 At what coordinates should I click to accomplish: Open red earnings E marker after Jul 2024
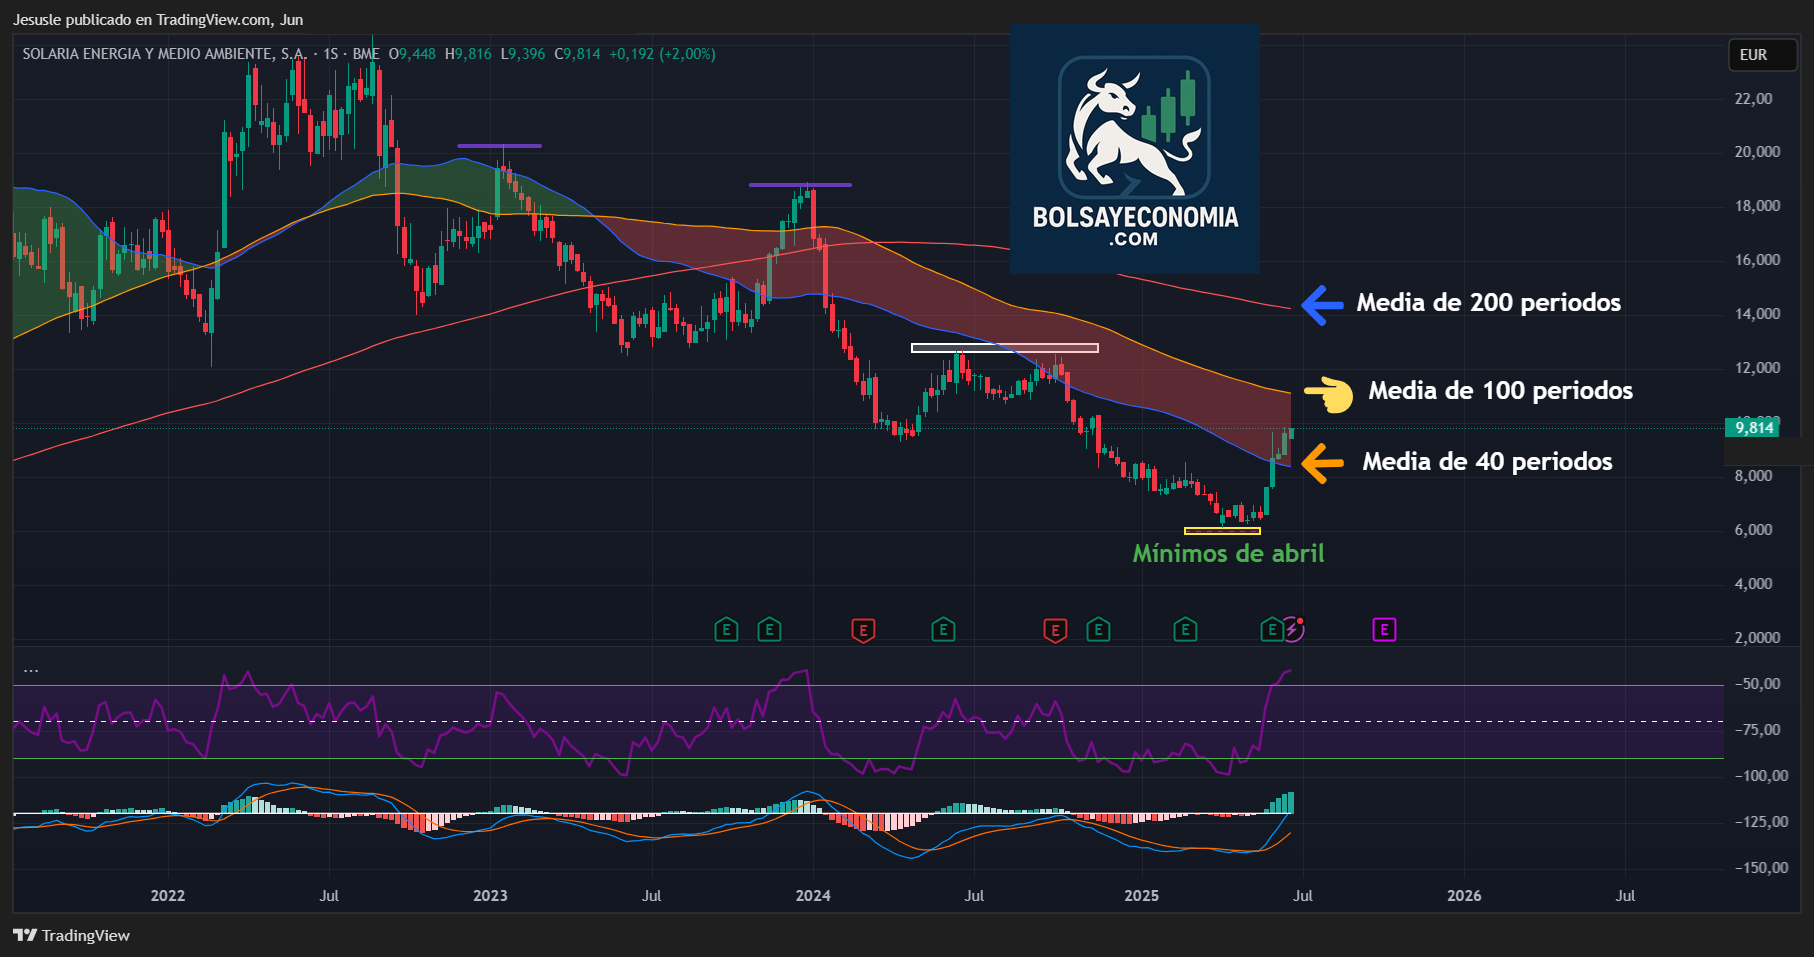pos(1055,630)
